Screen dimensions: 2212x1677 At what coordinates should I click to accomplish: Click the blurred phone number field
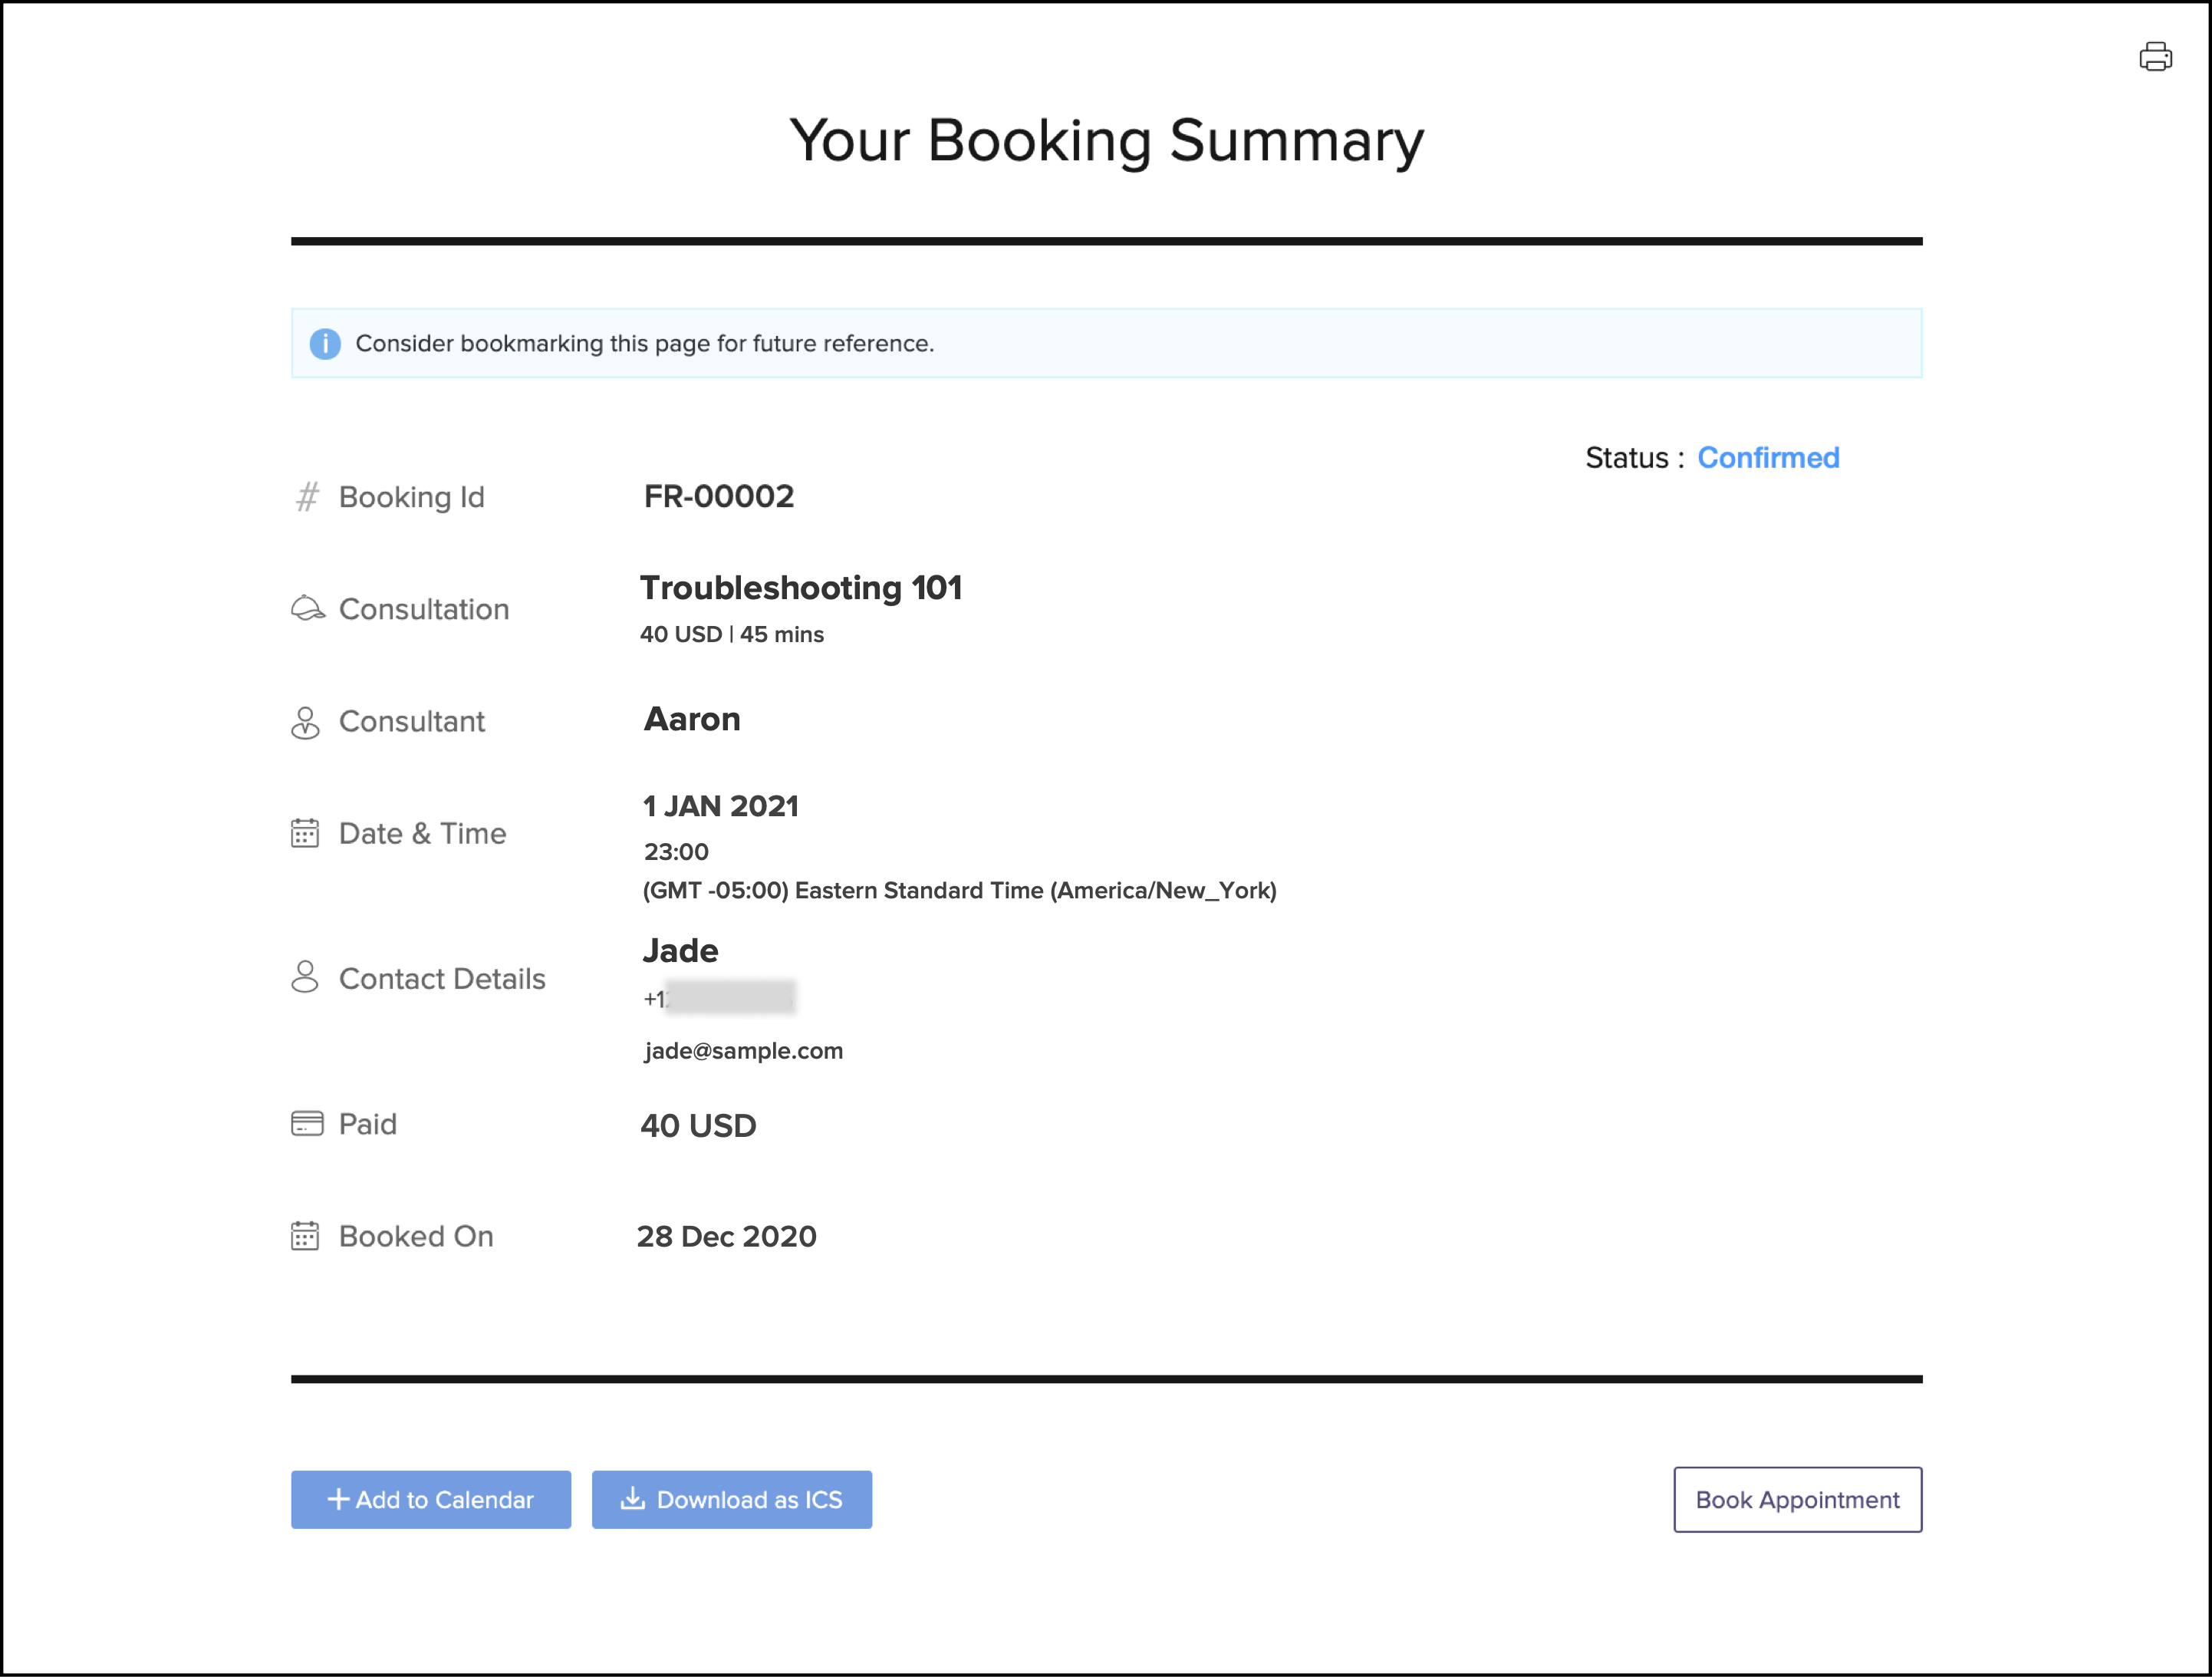(729, 997)
